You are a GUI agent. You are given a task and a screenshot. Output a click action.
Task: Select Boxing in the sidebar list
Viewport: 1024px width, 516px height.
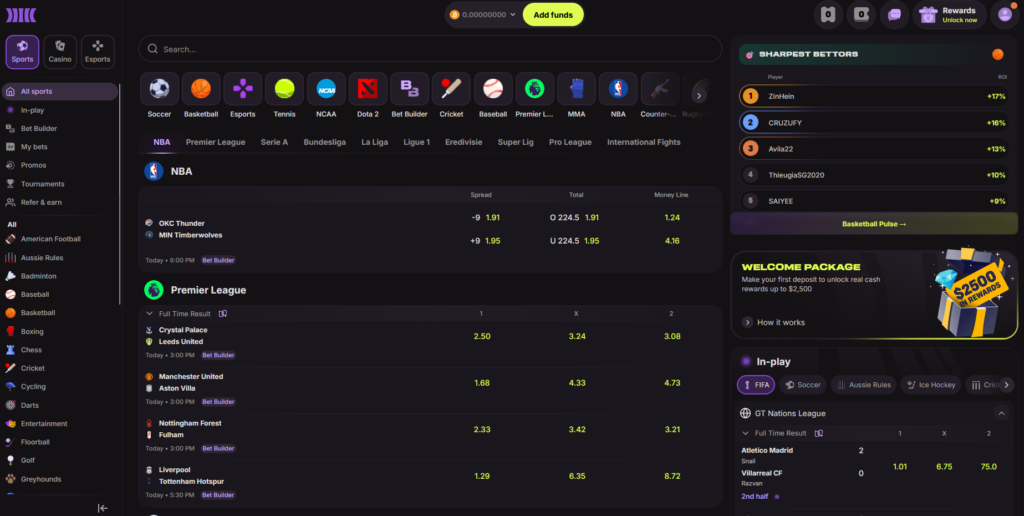pos(32,331)
